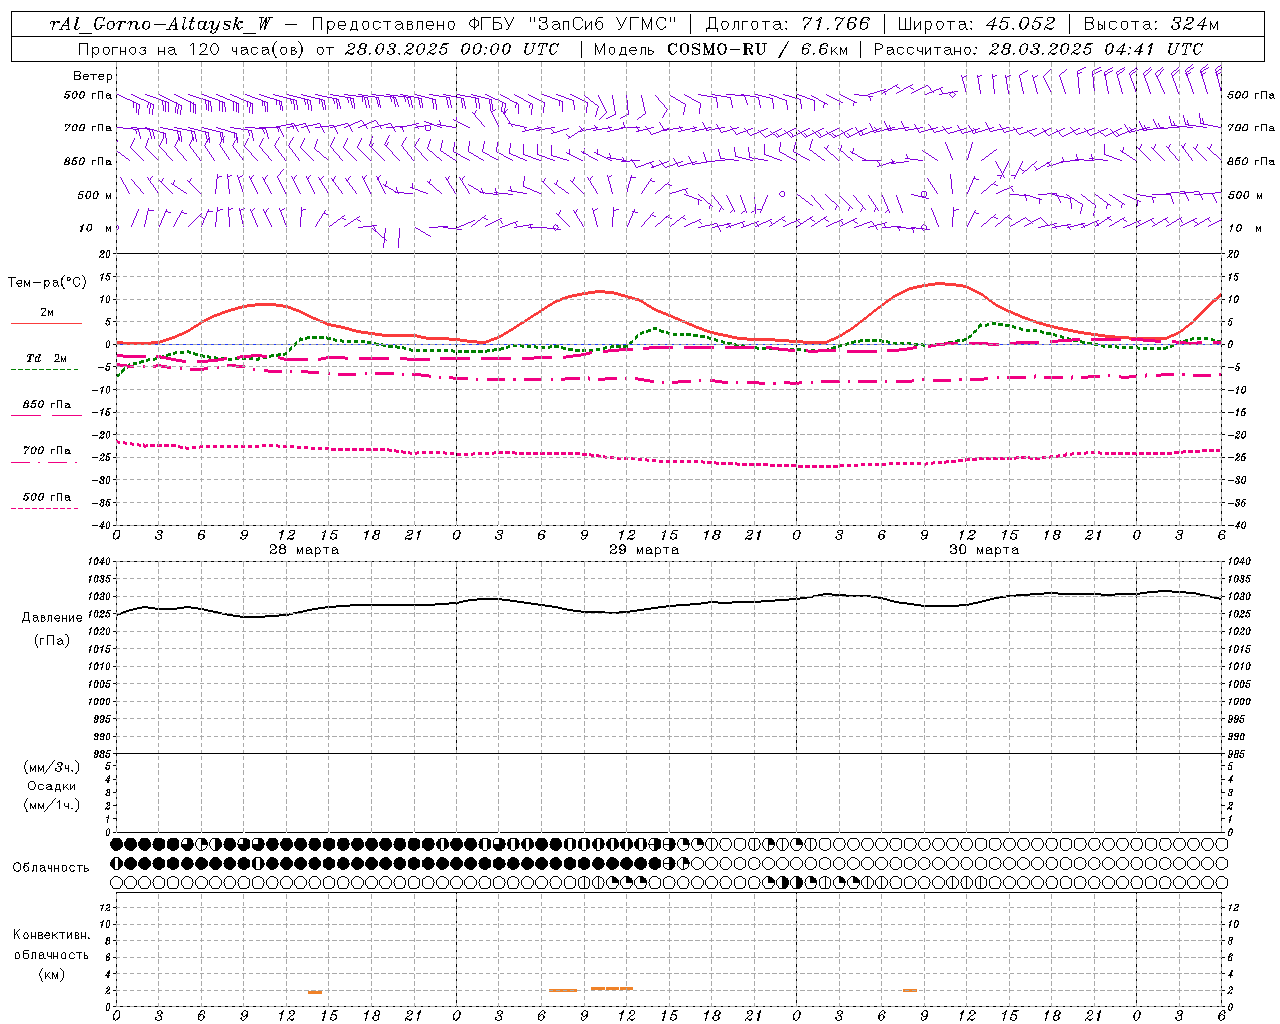
Task: Select the Тем-ра(°C) axis label
Action: click(x=47, y=283)
